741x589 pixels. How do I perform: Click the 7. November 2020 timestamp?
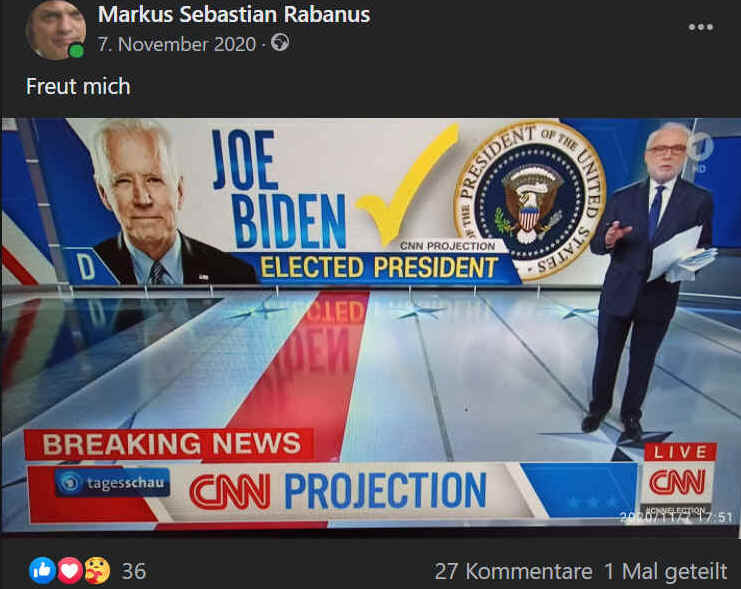(x=177, y=44)
